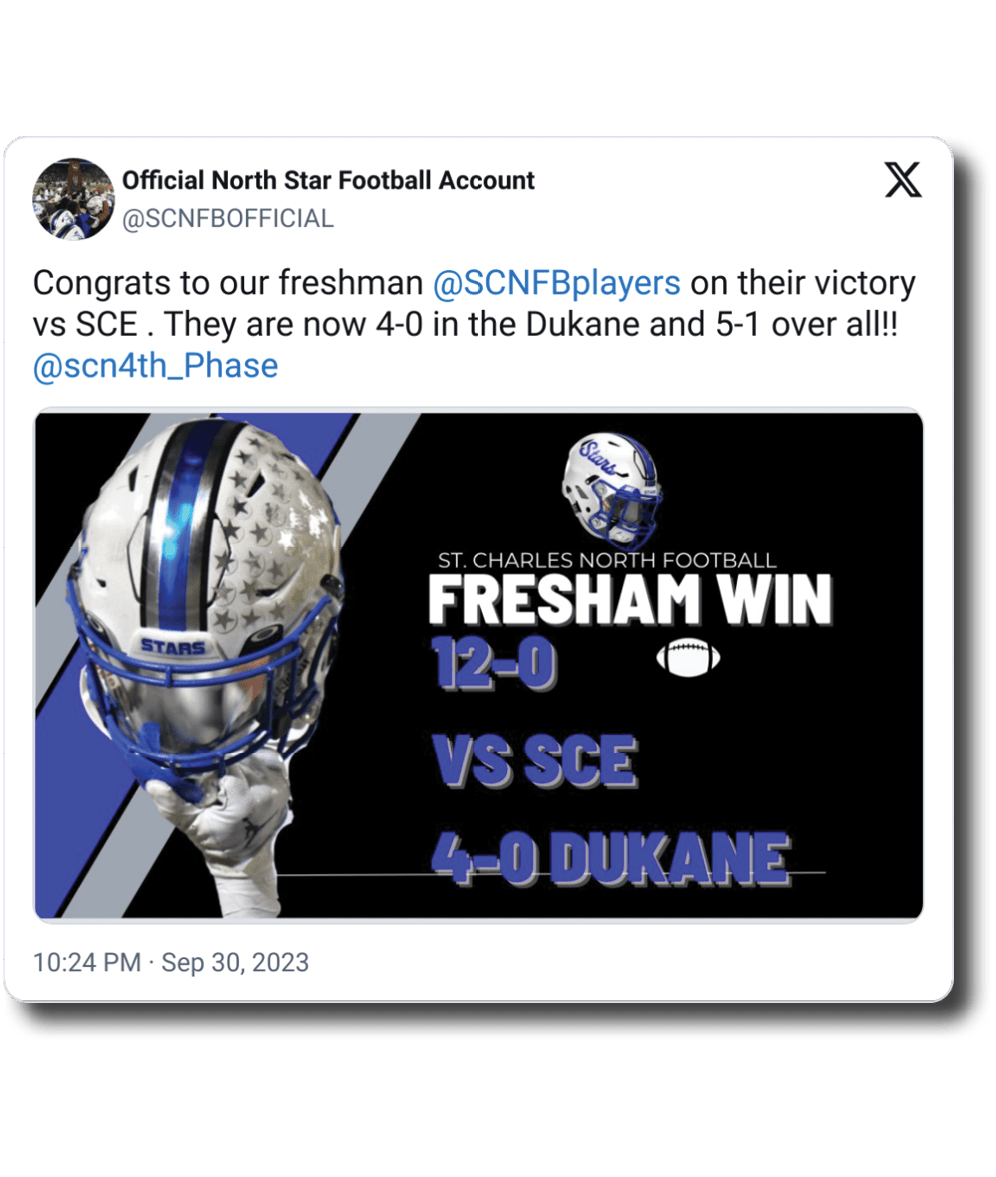Viewport: 996px width, 1177px height.
Task: Click the Official North Star Football Account name
Action: (x=328, y=181)
